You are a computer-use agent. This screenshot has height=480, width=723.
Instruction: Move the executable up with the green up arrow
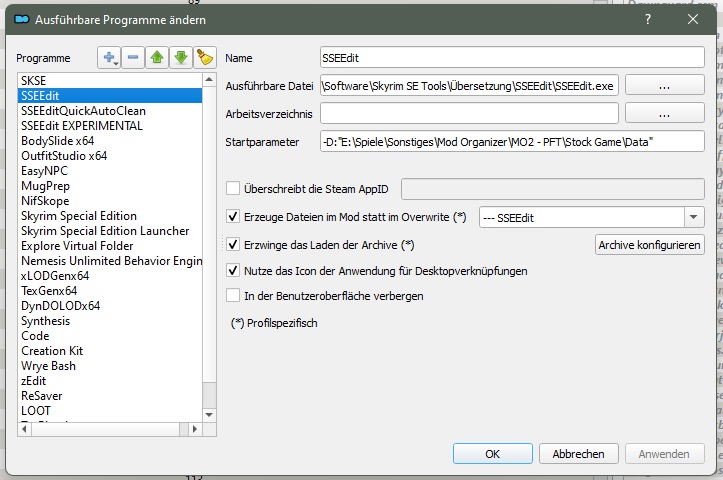(x=158, y=58)
